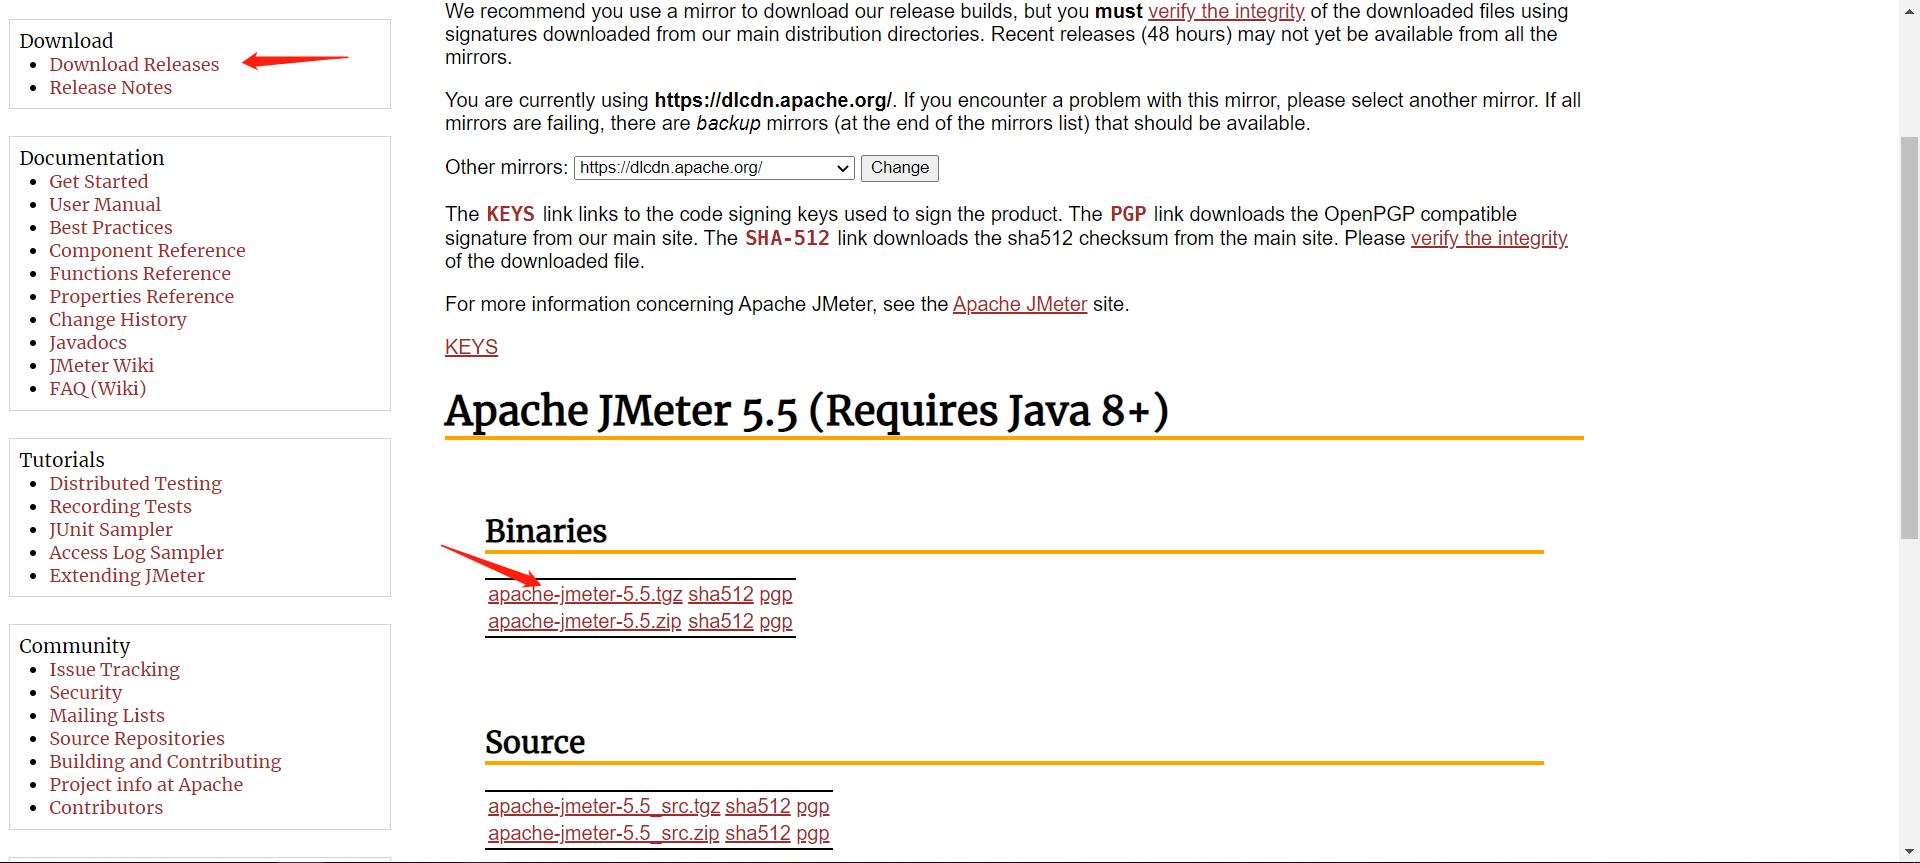Open sha512 for apache-jmeter-5.5.zip
The image size is (1920, 863).
pyautogui.click(x=721, y=622)
